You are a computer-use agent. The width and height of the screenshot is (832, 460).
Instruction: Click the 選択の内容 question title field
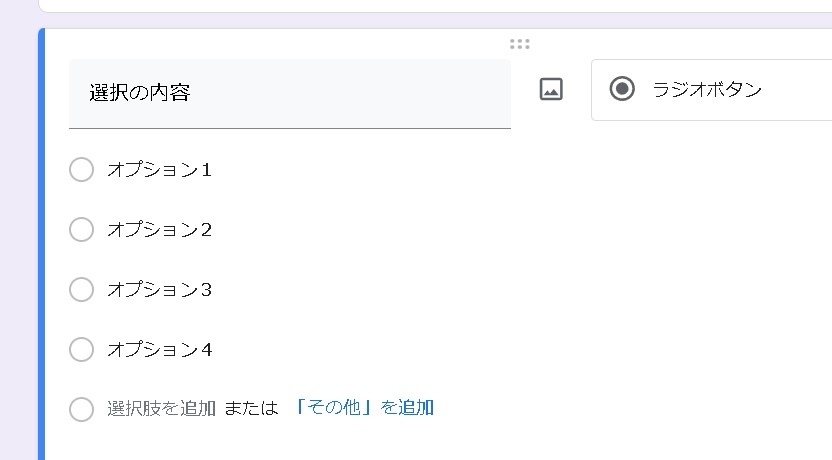click(x=289, y=94)
